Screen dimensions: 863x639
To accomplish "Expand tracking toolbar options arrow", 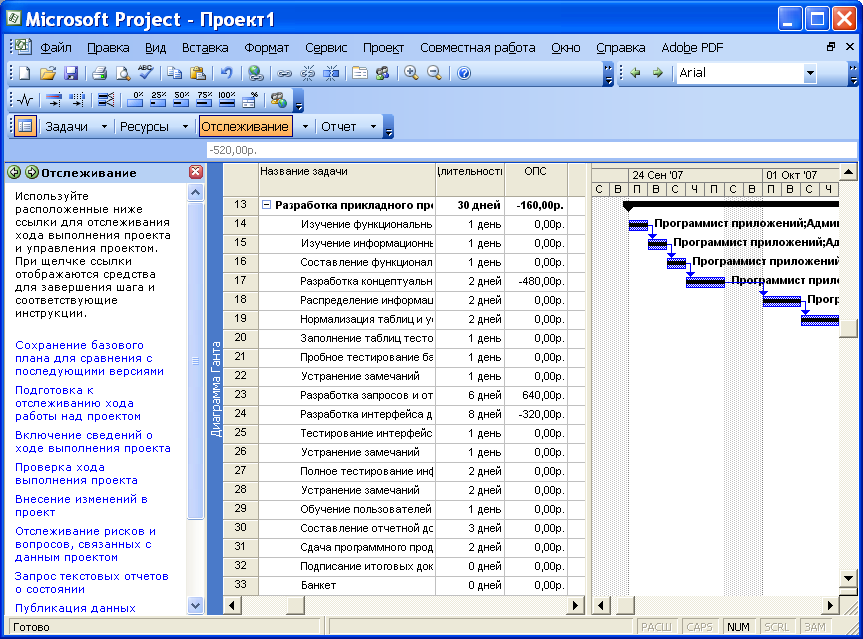I will pyautogui.click(x=298, y=101).
